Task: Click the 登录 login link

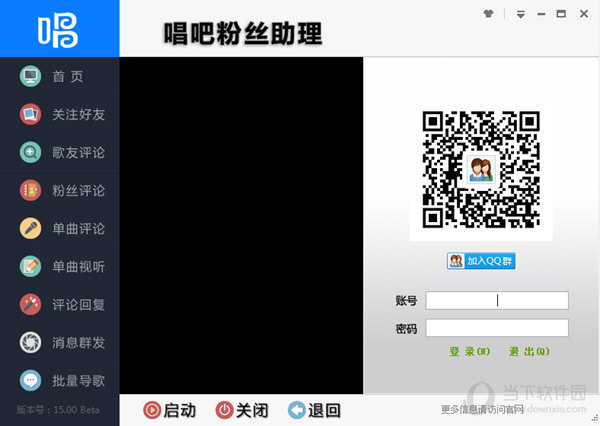Action: pyautogui.click(x=470, y=351)
